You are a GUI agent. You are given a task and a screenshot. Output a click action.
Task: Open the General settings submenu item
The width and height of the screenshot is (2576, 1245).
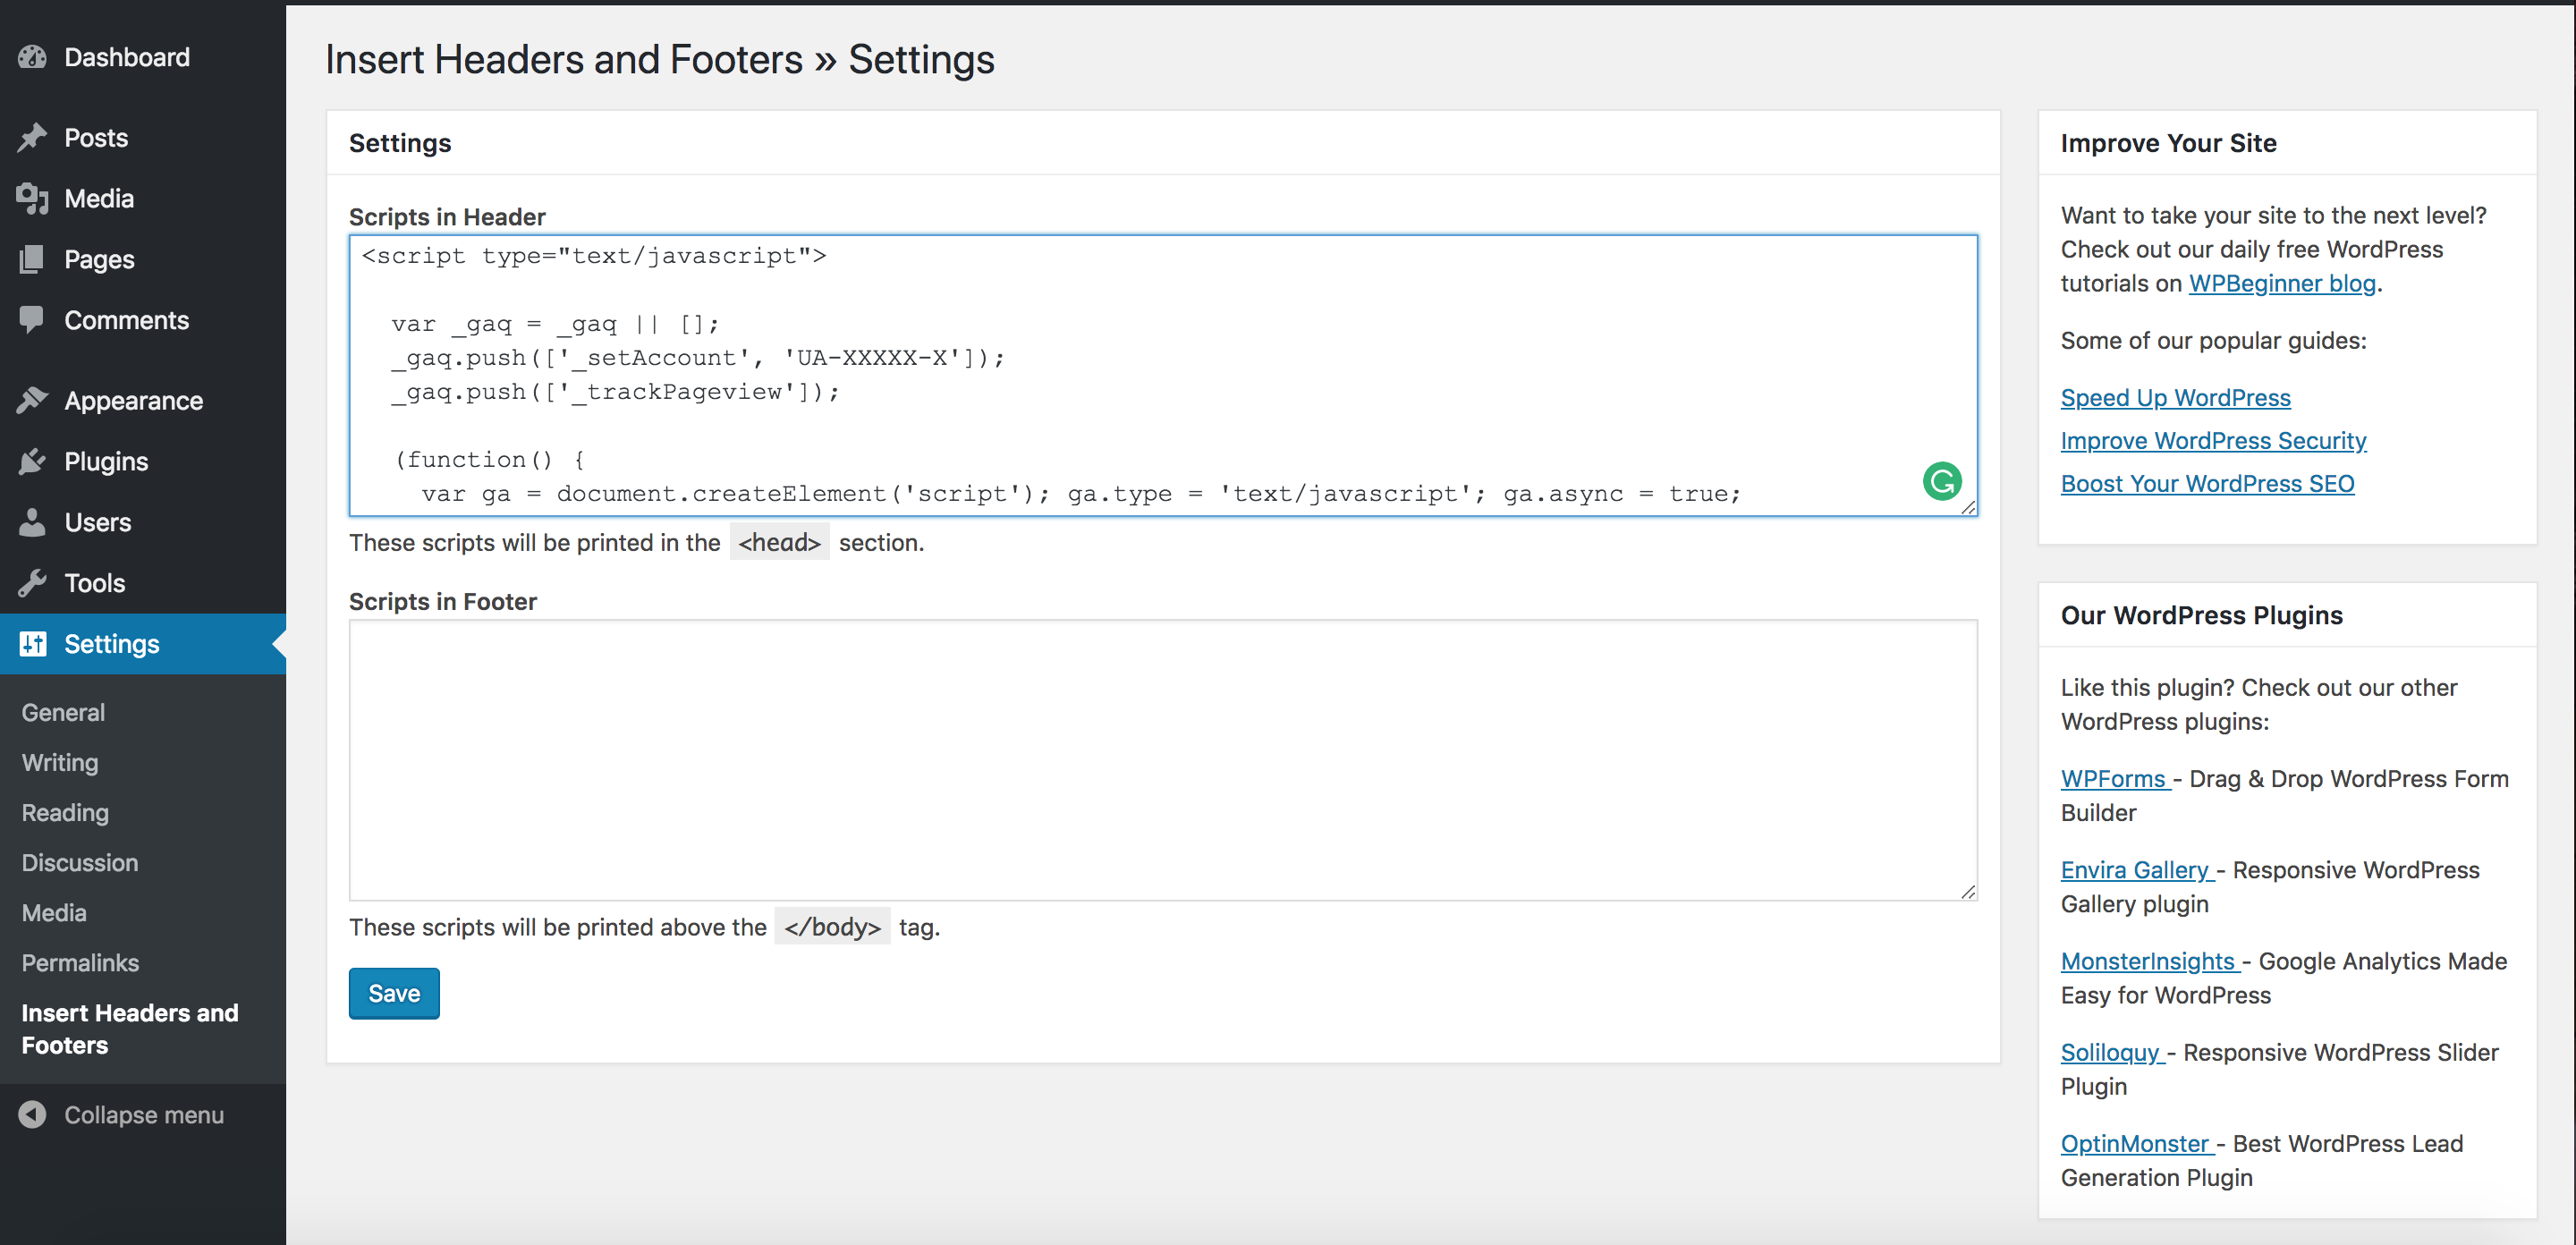[x=63, y=712]
